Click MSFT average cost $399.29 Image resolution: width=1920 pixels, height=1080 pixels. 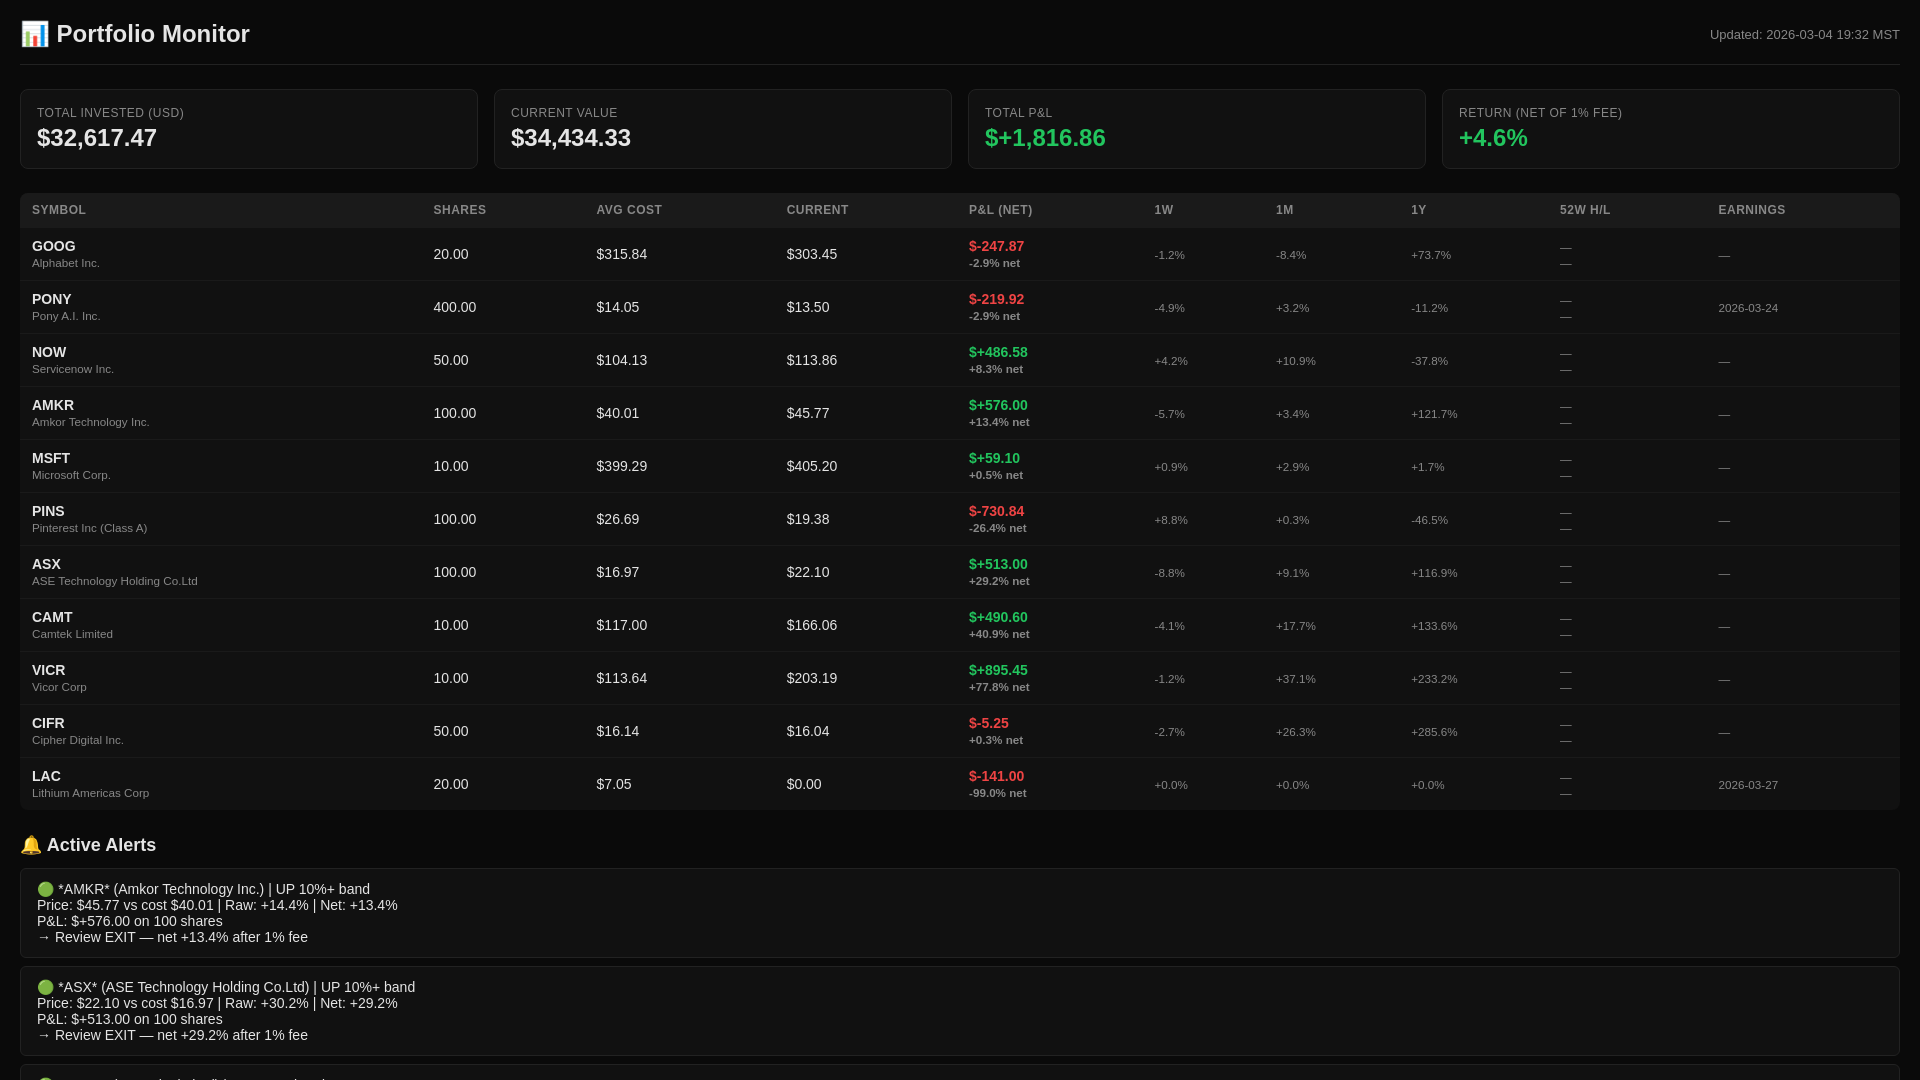pos(622,466)
